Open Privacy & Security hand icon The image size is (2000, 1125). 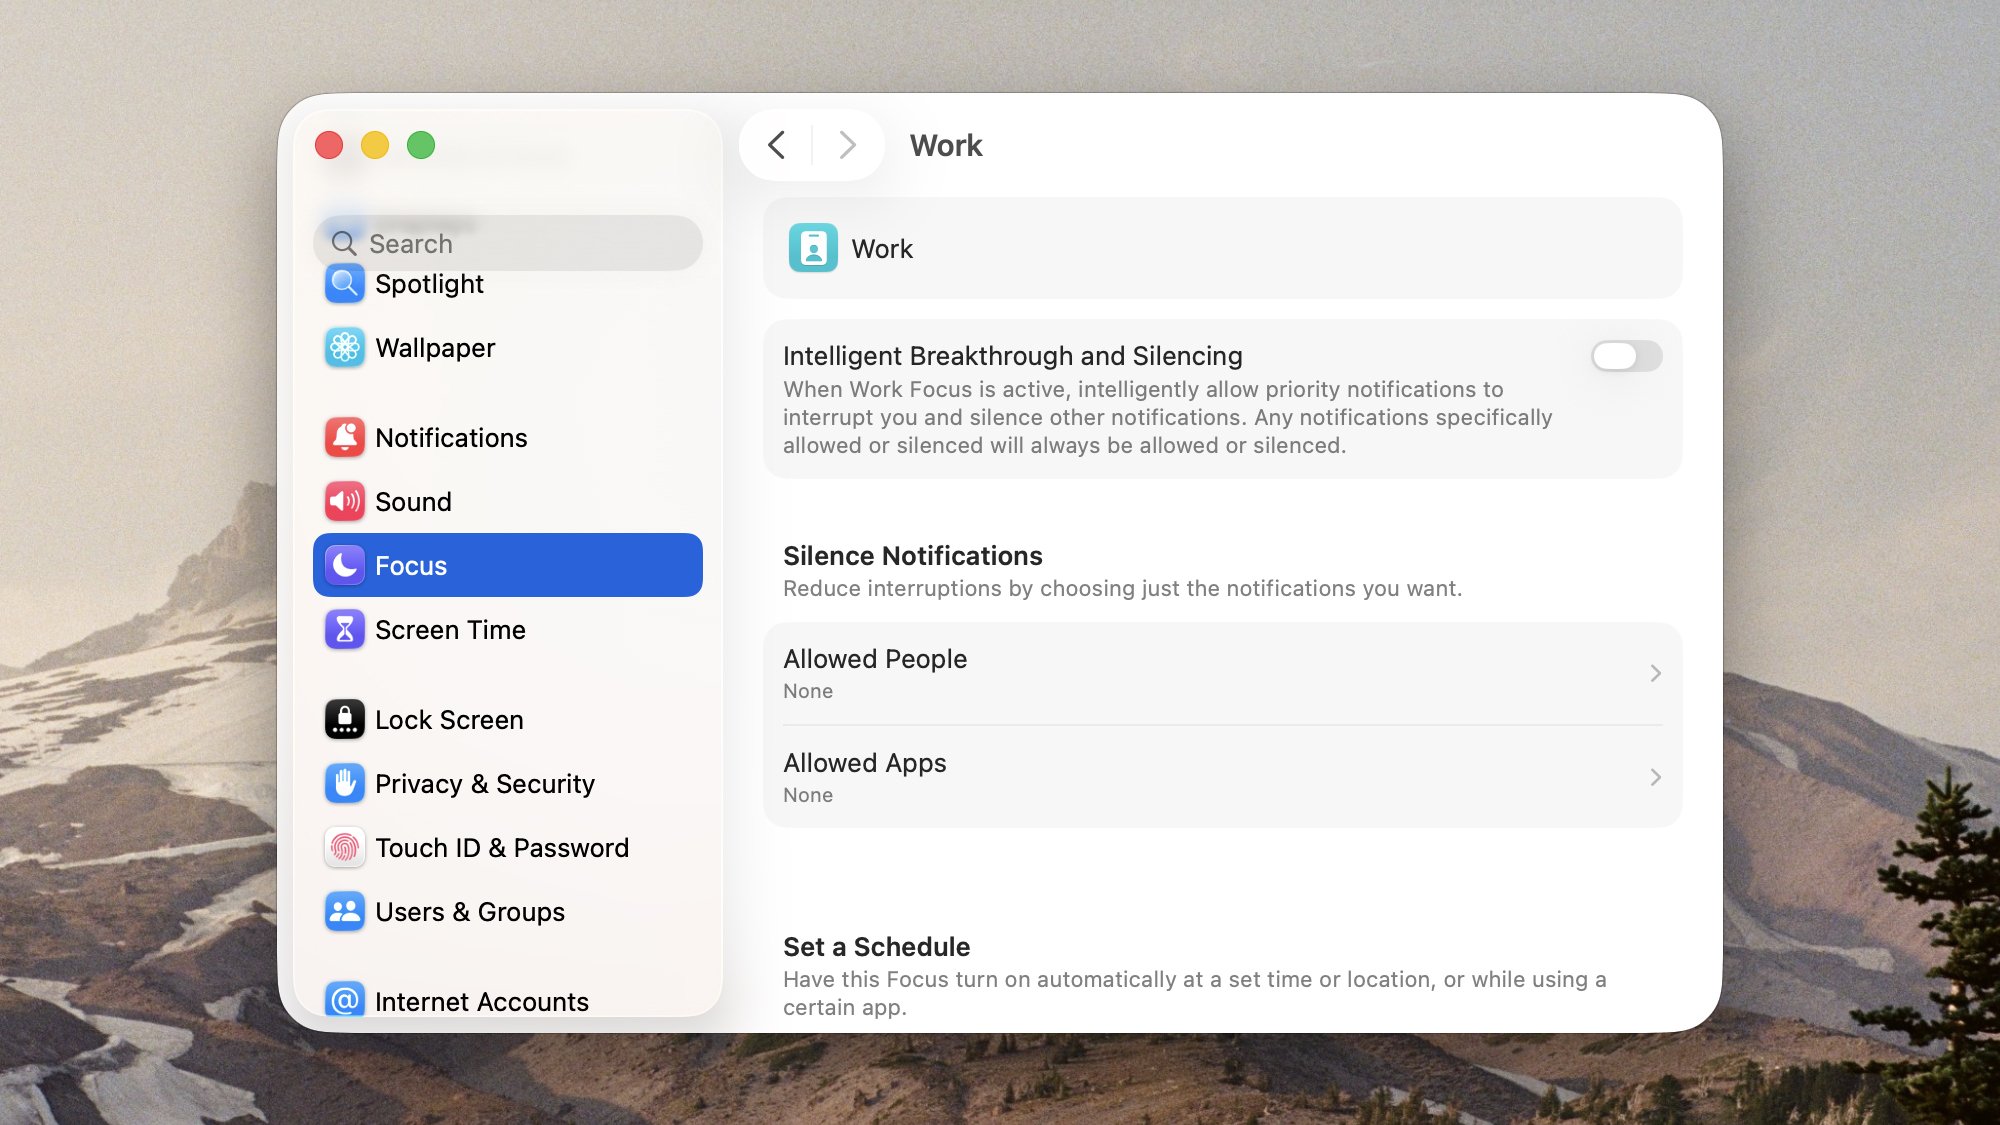[x=345, y=784]
